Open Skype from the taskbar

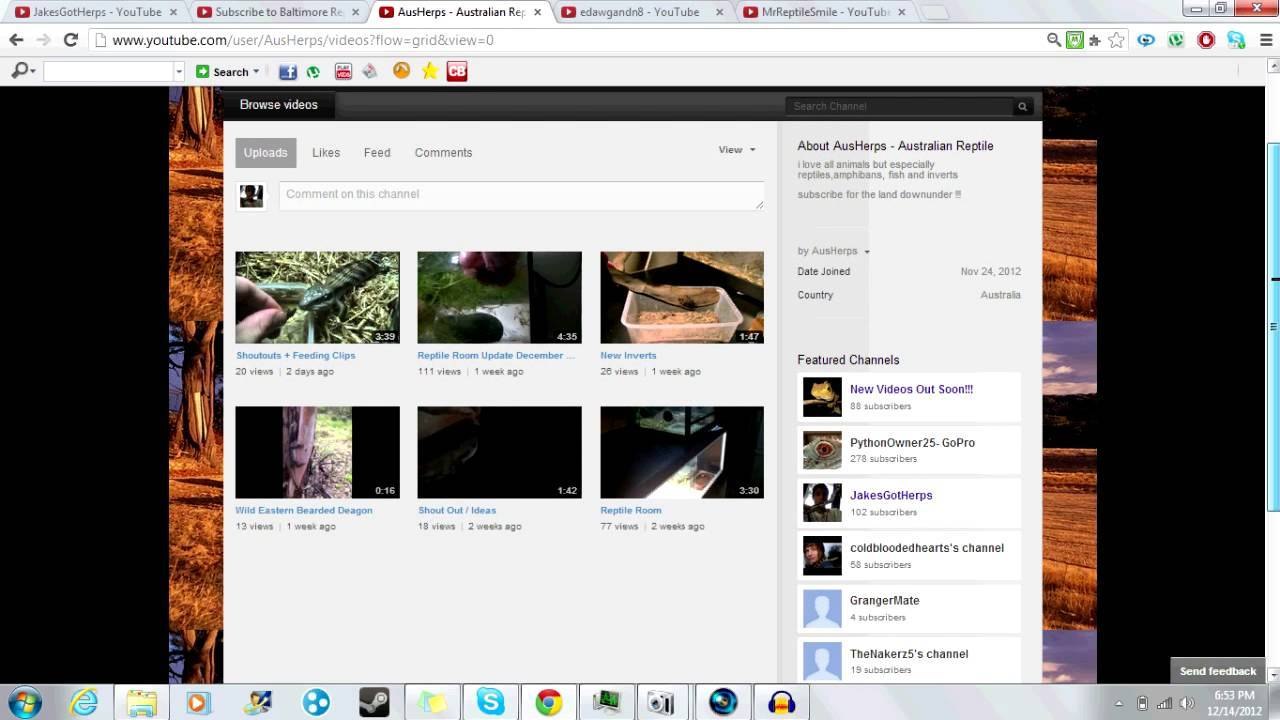(490, 702)
